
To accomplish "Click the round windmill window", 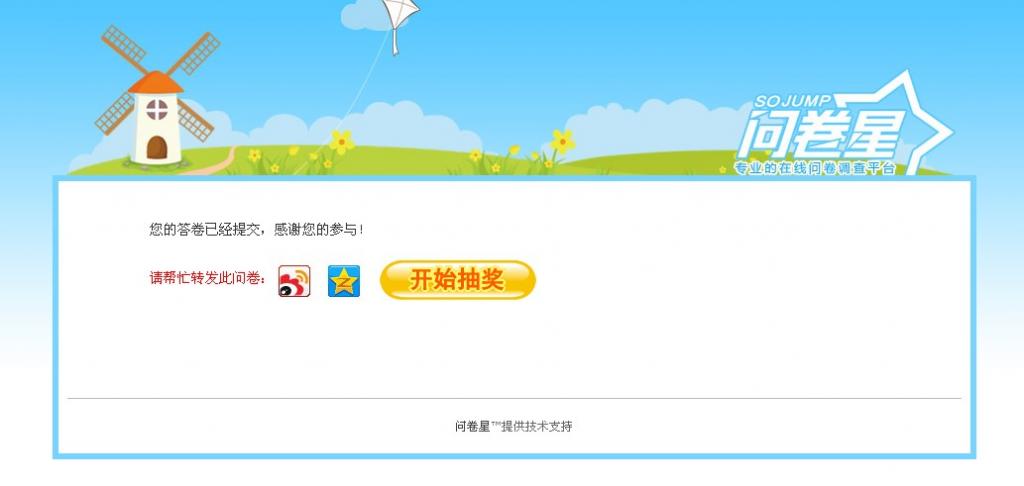I will coord(157,110).
